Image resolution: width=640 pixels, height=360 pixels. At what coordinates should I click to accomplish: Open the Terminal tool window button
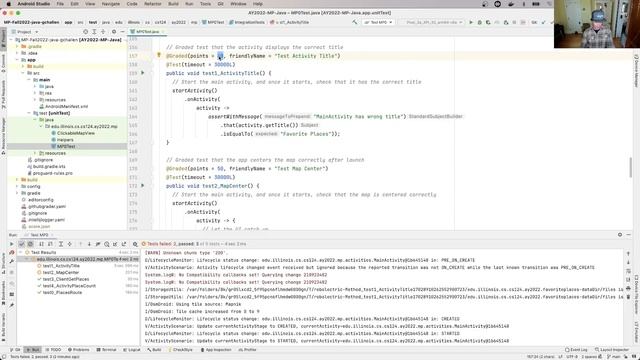click(x=107, y=350)
